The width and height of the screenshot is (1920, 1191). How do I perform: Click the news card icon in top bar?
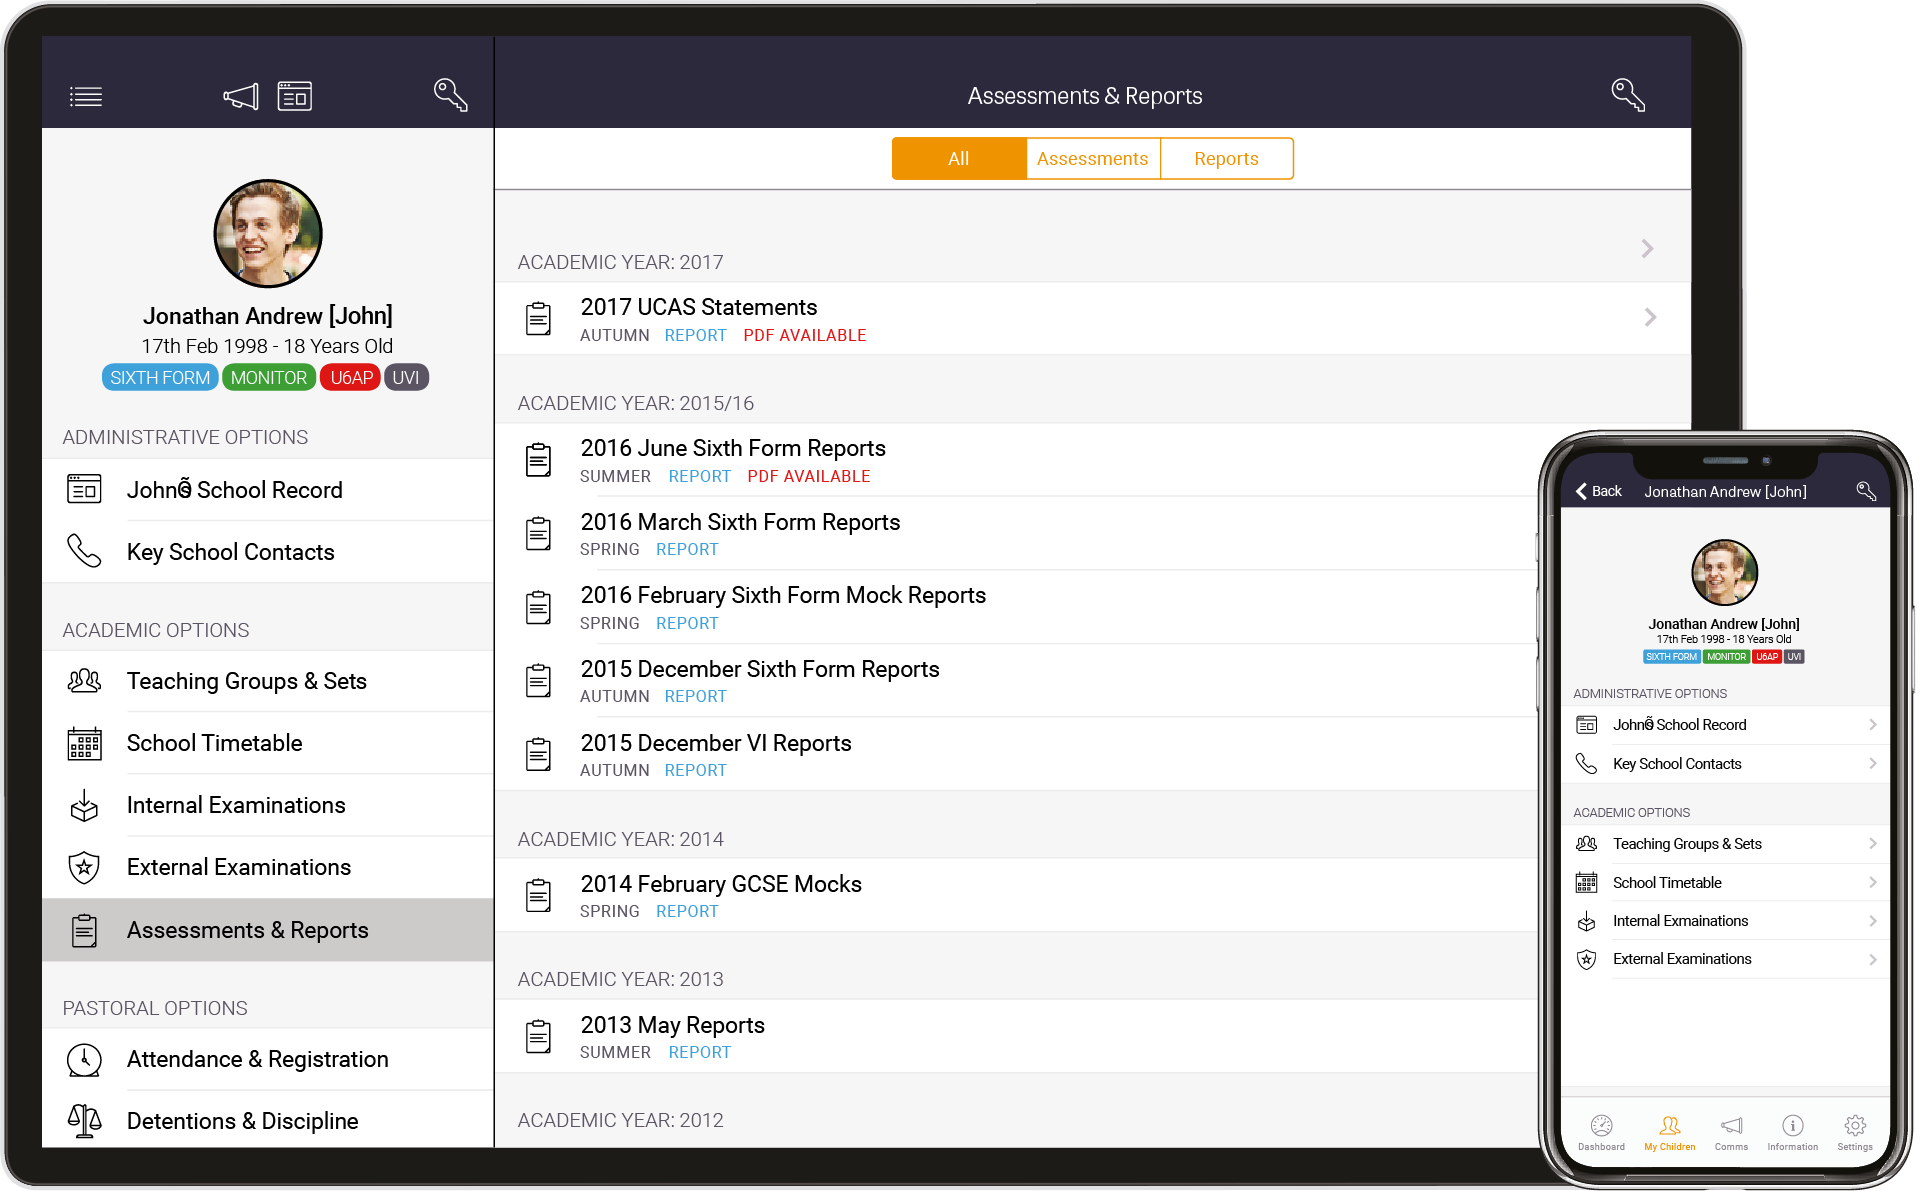click(295, 96)
